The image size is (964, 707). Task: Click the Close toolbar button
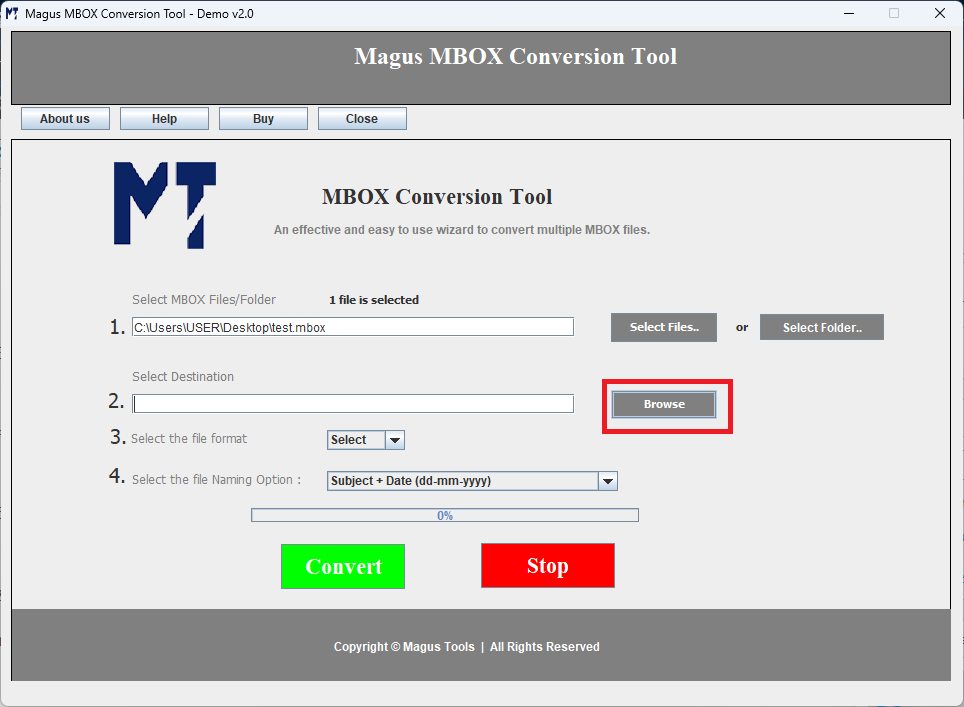pos(362,119)
